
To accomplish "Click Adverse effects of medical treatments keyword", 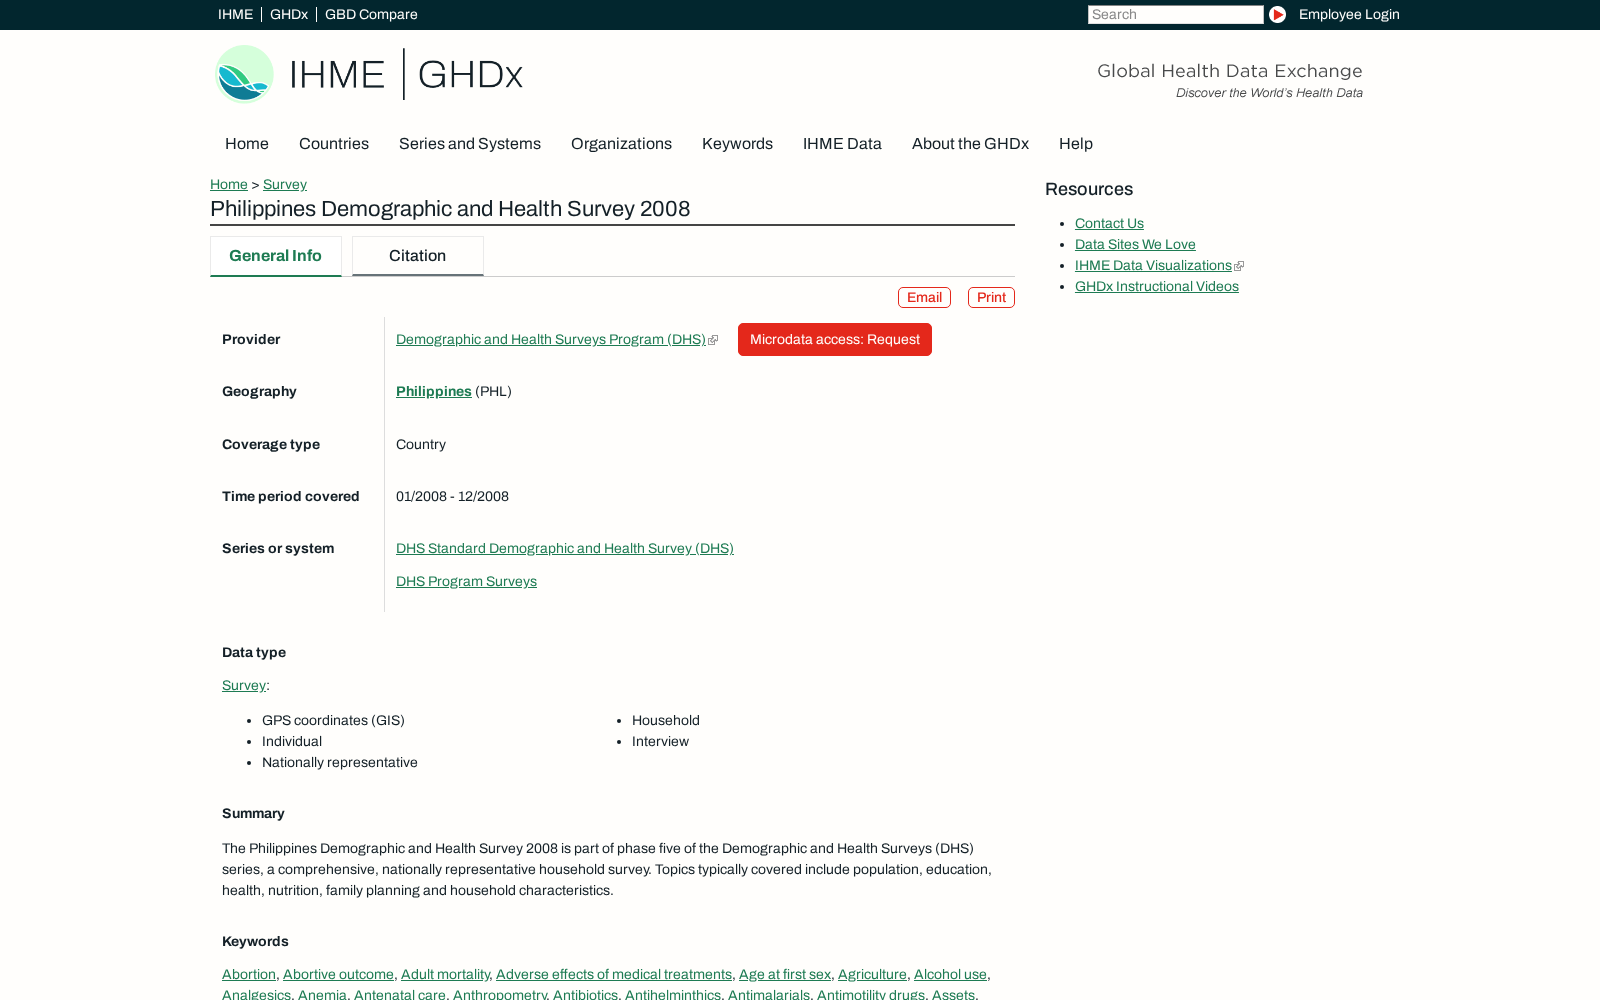I will (x=614, y=974).
